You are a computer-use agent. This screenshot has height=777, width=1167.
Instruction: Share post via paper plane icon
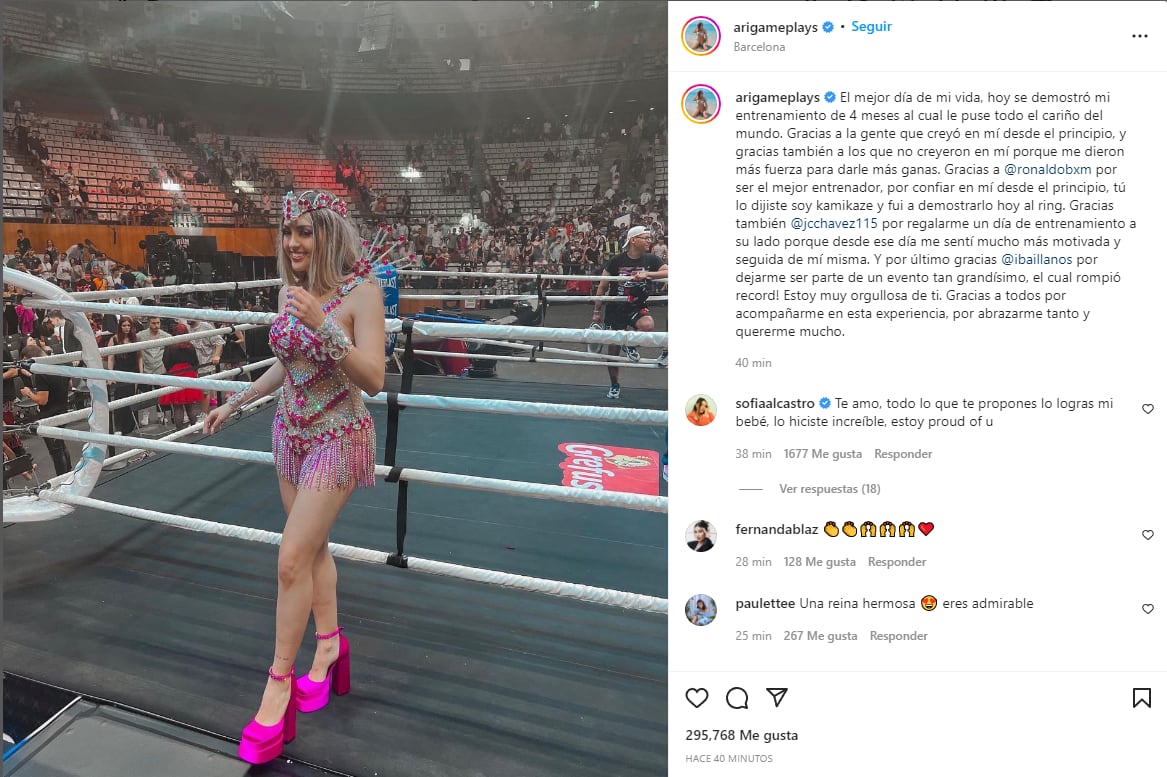777,697
